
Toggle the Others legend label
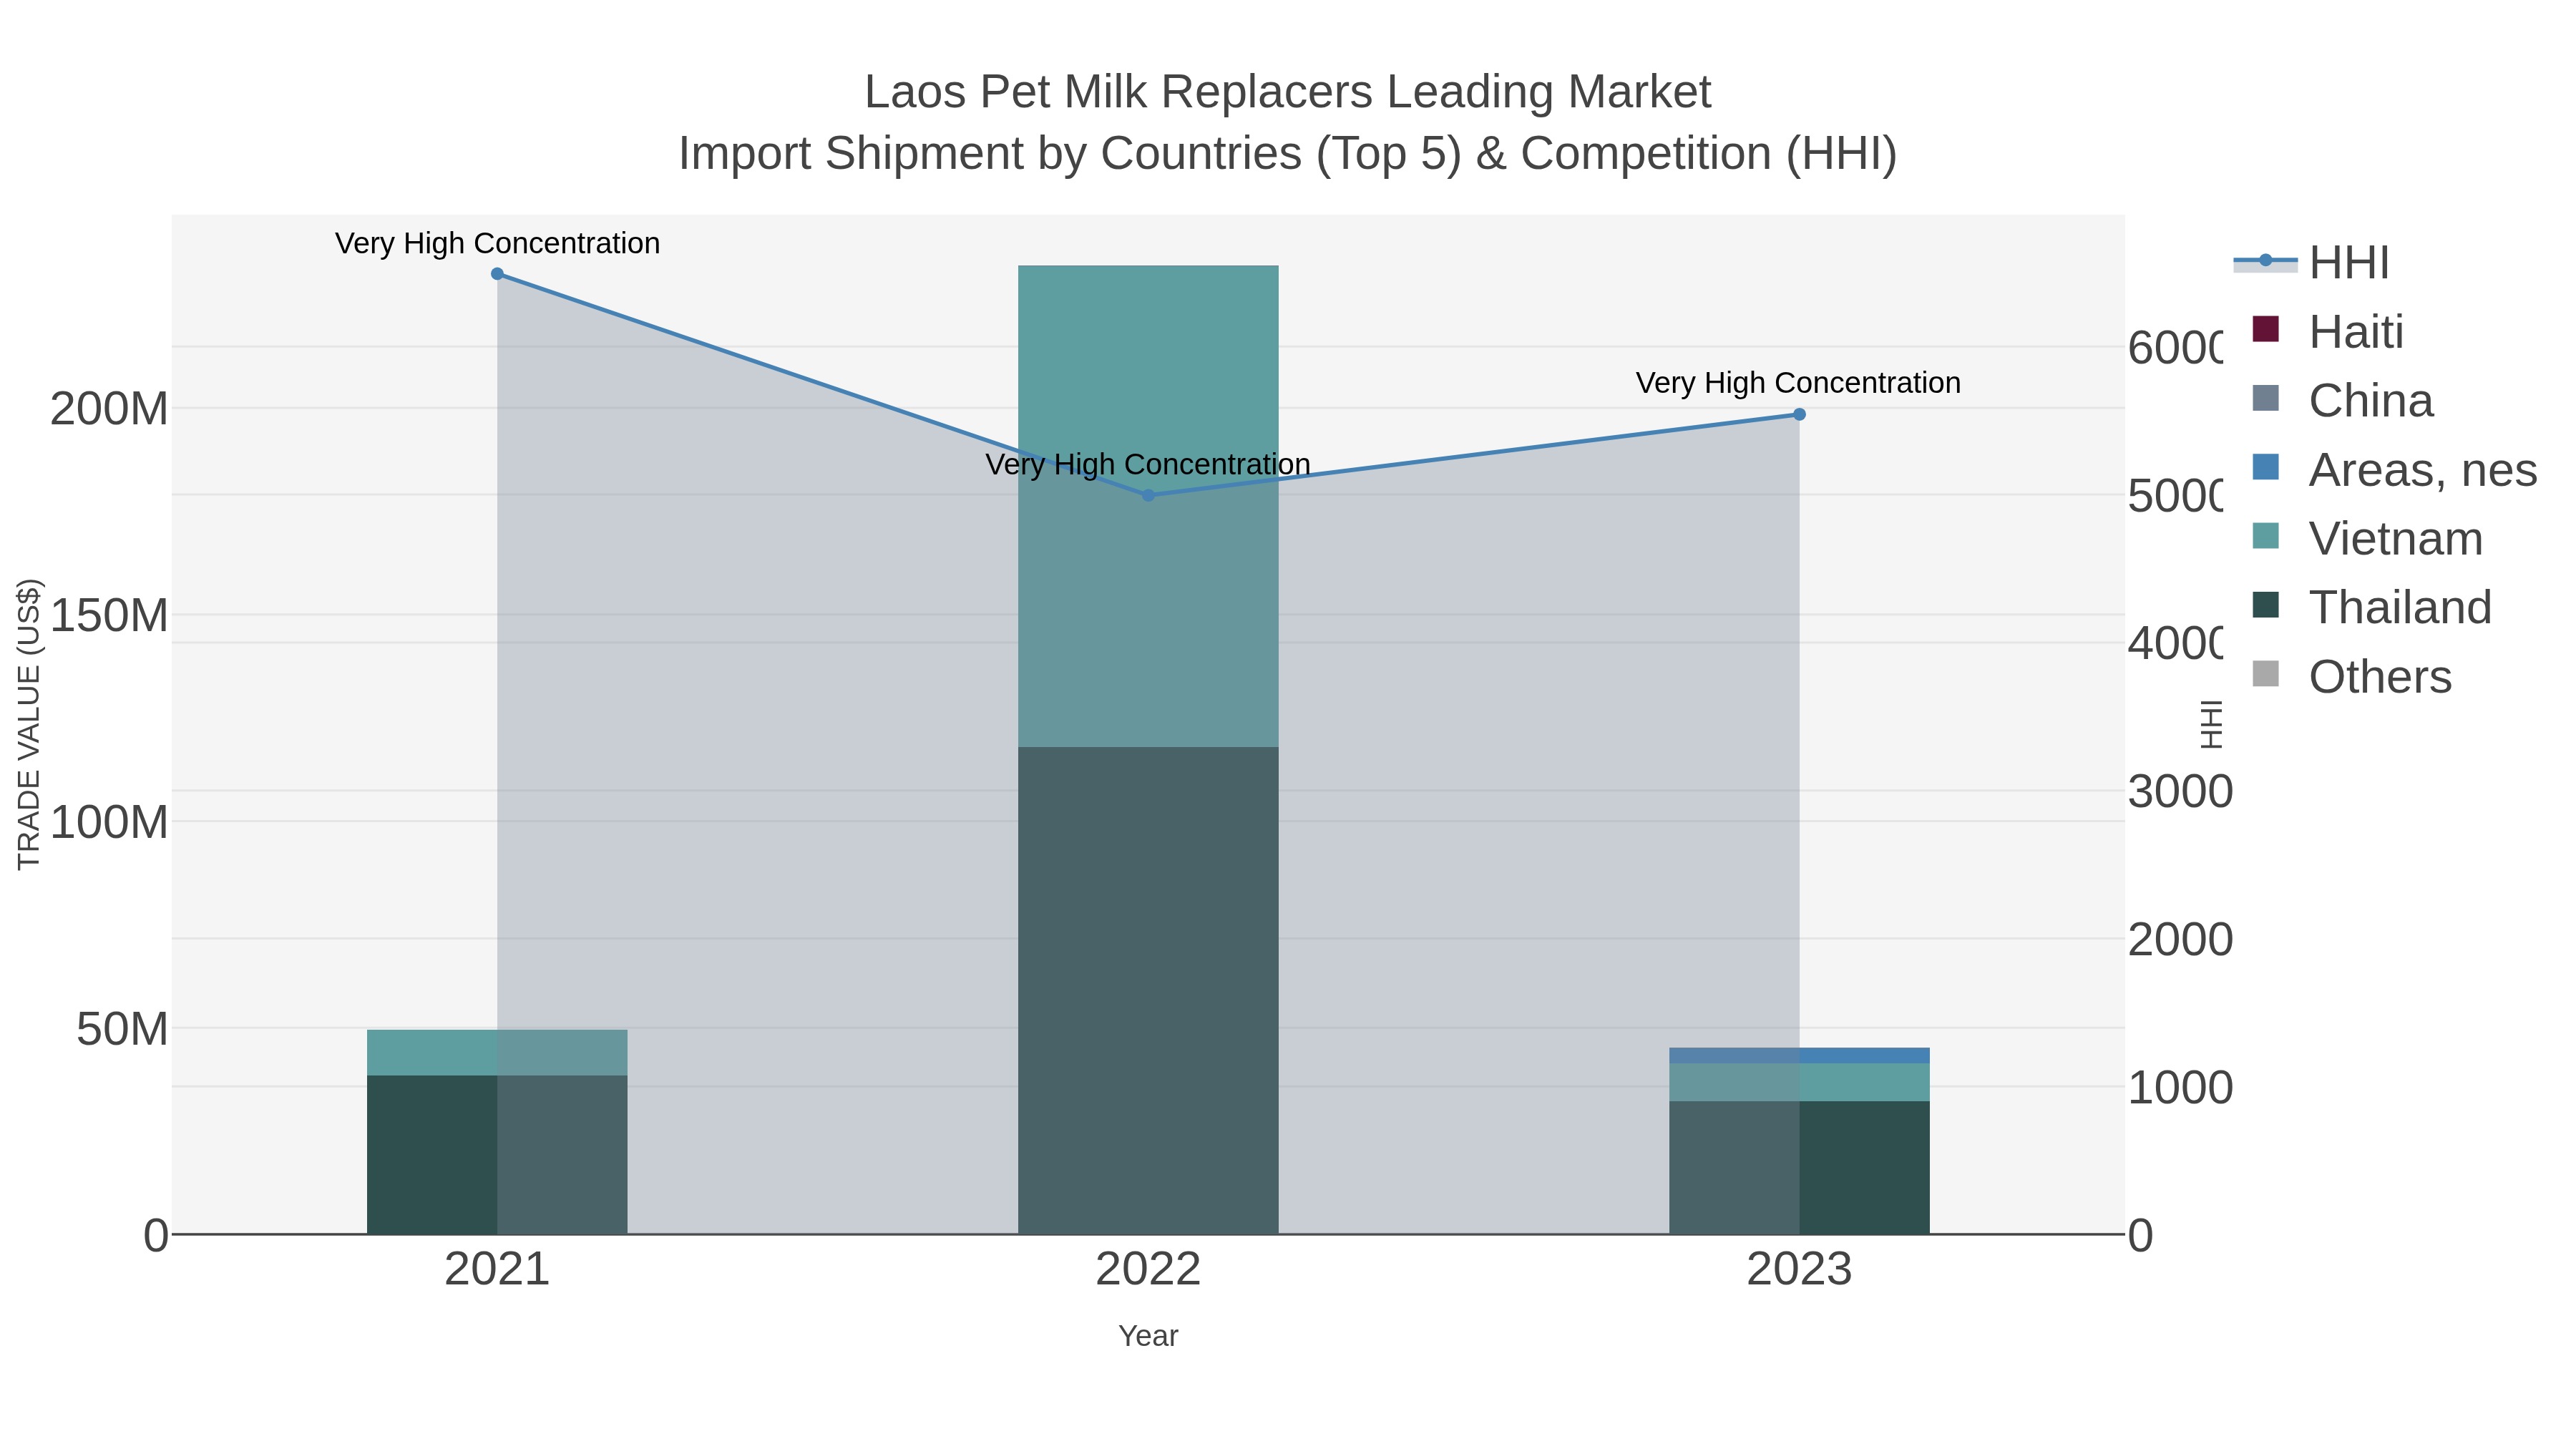2380,677
